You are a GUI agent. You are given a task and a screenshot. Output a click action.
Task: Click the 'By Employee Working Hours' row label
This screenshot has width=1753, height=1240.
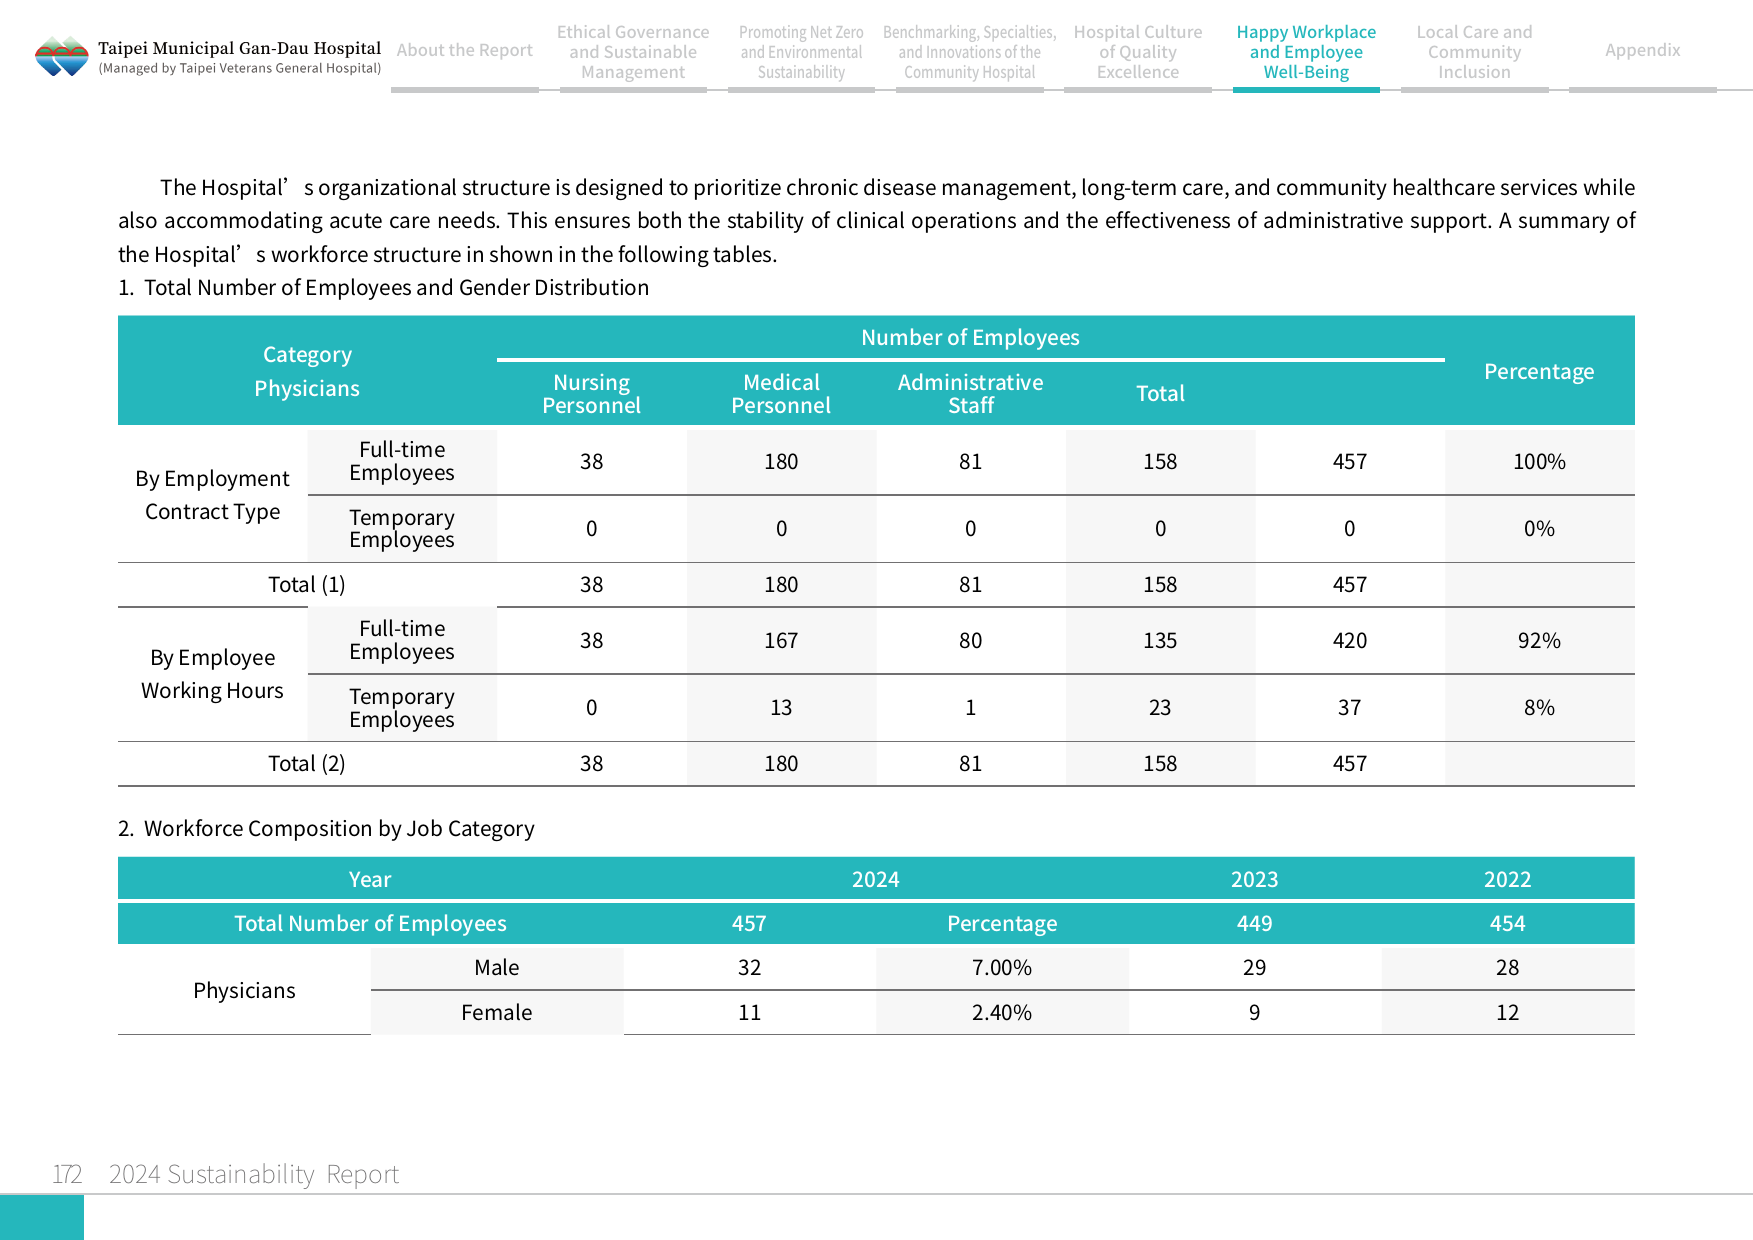coord(212,674)
